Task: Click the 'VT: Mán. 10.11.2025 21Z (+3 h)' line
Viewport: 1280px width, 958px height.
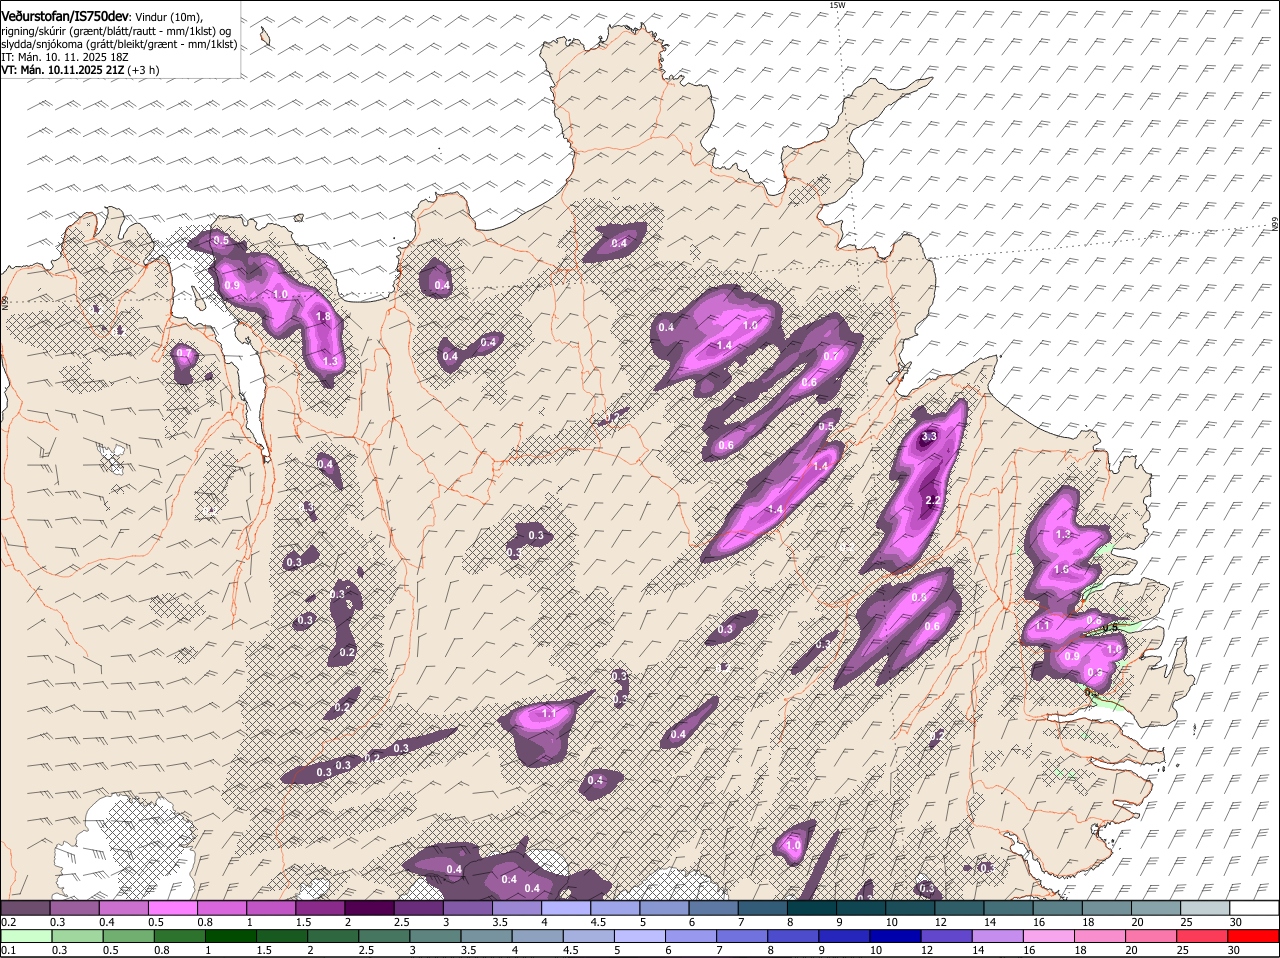Action: pos(79,70)
